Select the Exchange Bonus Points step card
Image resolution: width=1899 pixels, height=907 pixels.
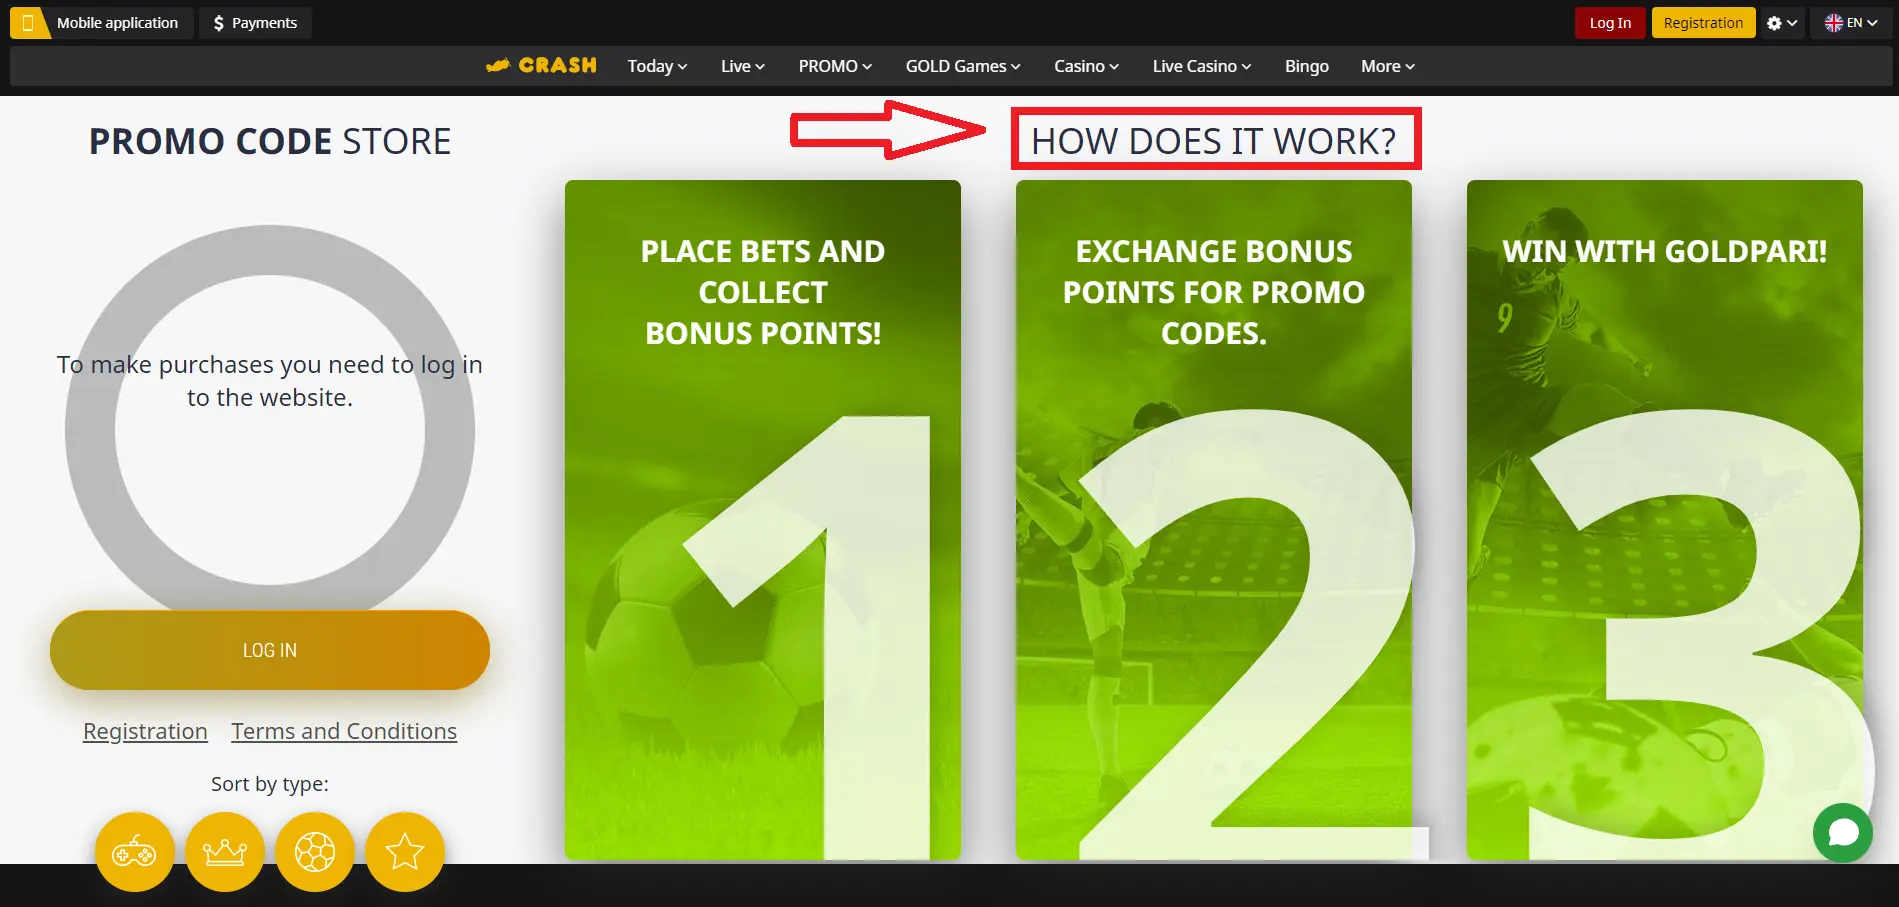click(x=1214, y=520)
